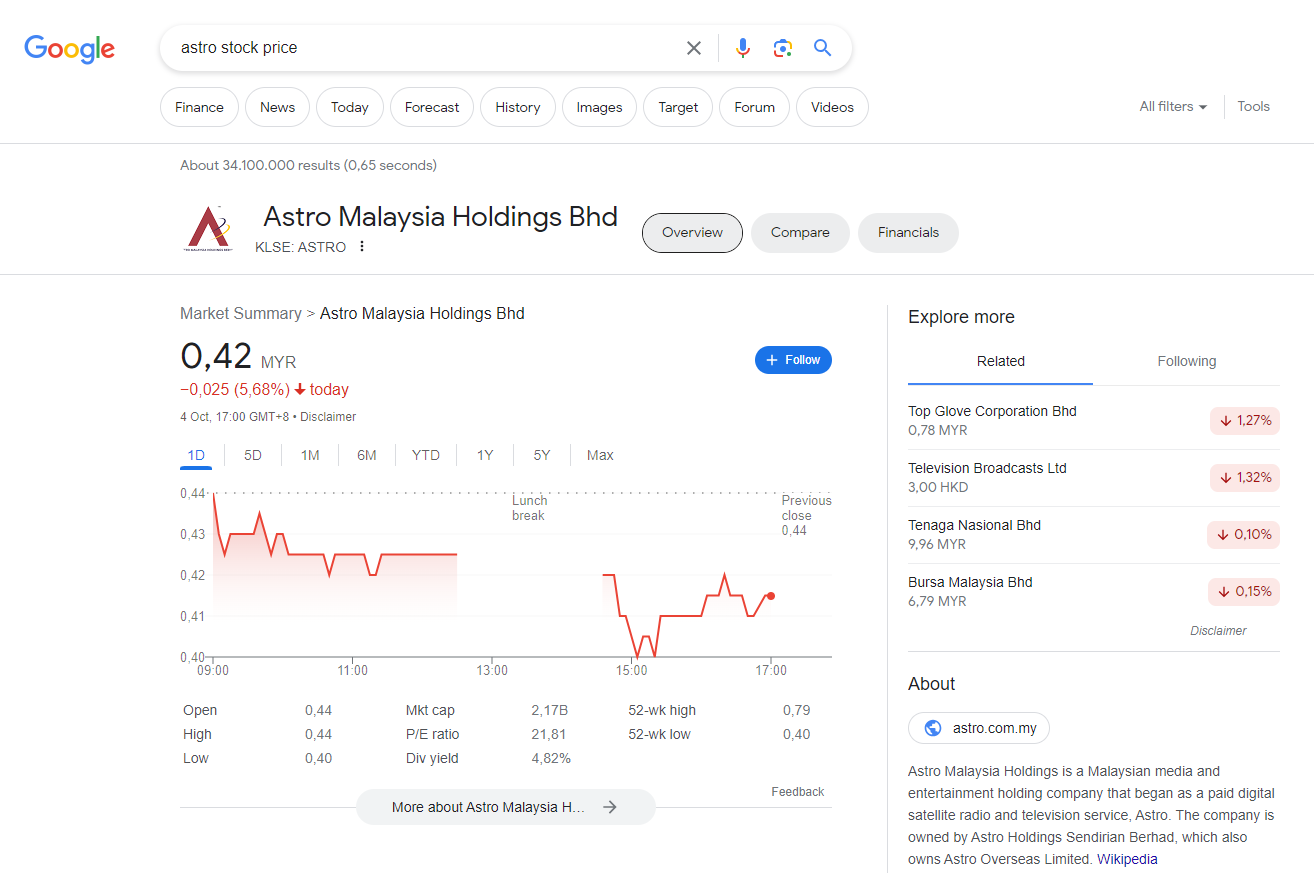
Task: Open Google Lens image search
Action: [x=782, y=48]
